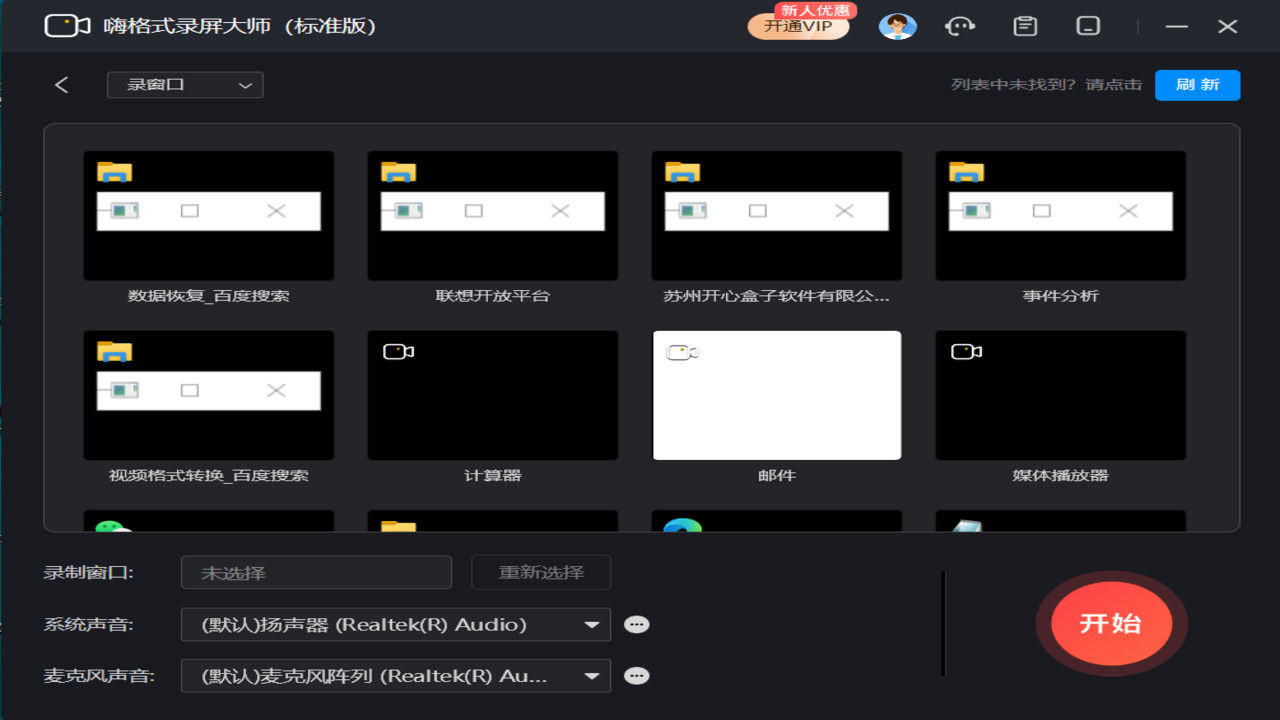
Task: Start recording with the 开始 button
Action: [1110, 624]
